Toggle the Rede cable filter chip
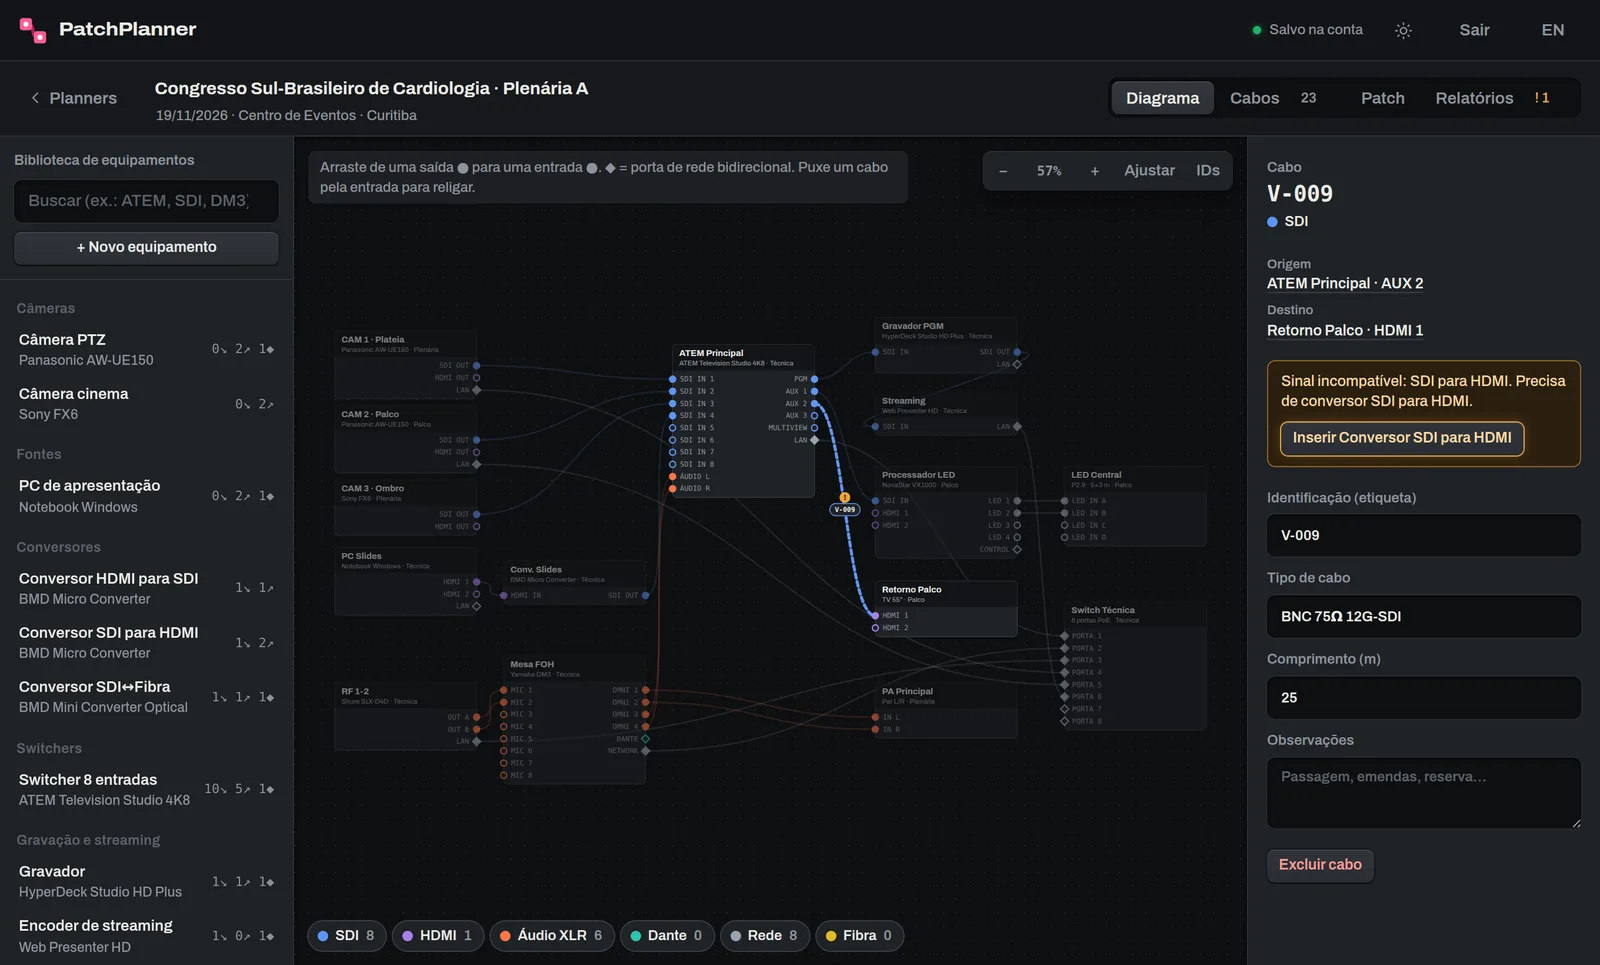 (765, 936)
